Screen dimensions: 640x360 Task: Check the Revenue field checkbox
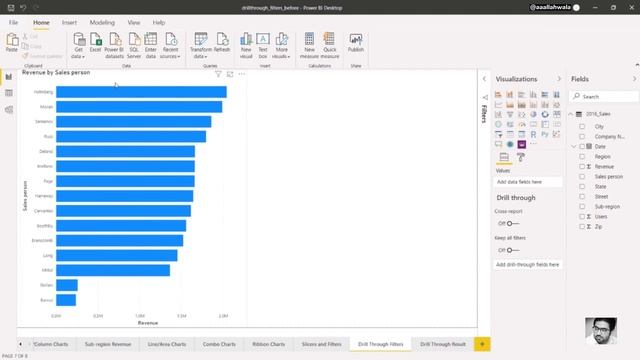[x=582, y=167]
